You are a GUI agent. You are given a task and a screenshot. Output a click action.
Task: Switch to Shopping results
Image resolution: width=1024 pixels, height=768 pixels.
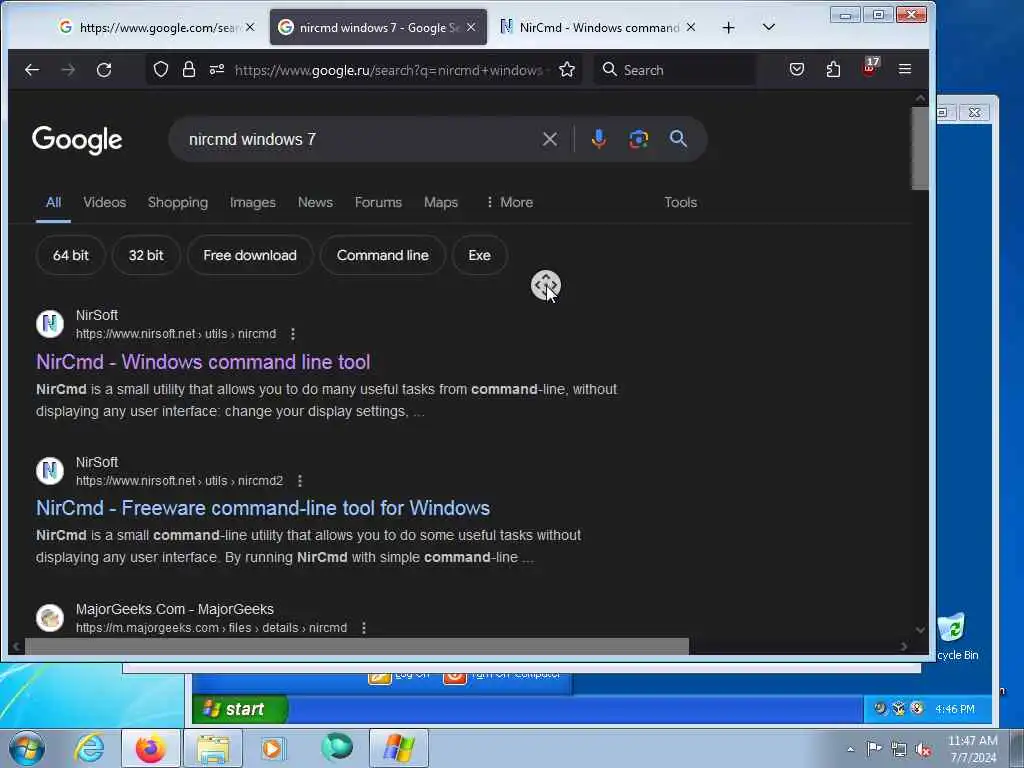178,202
